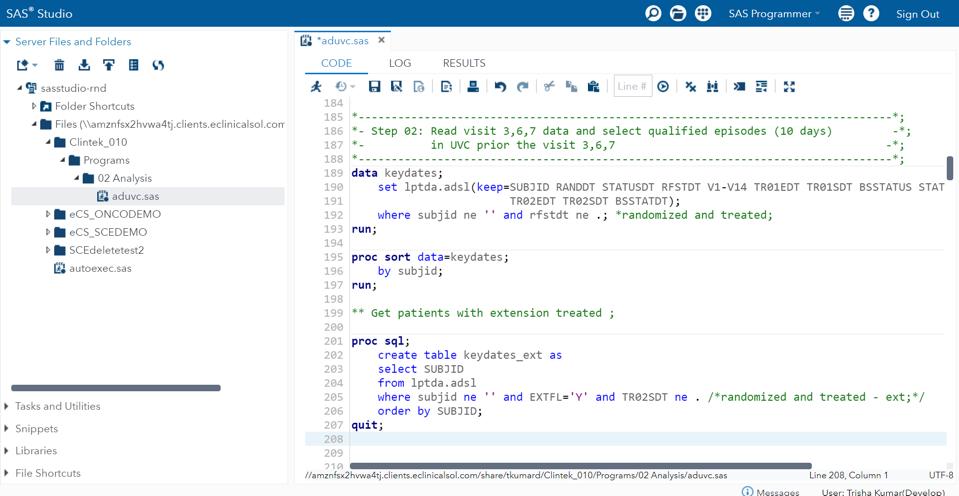Collapse the Programs folder

[62, 160]
